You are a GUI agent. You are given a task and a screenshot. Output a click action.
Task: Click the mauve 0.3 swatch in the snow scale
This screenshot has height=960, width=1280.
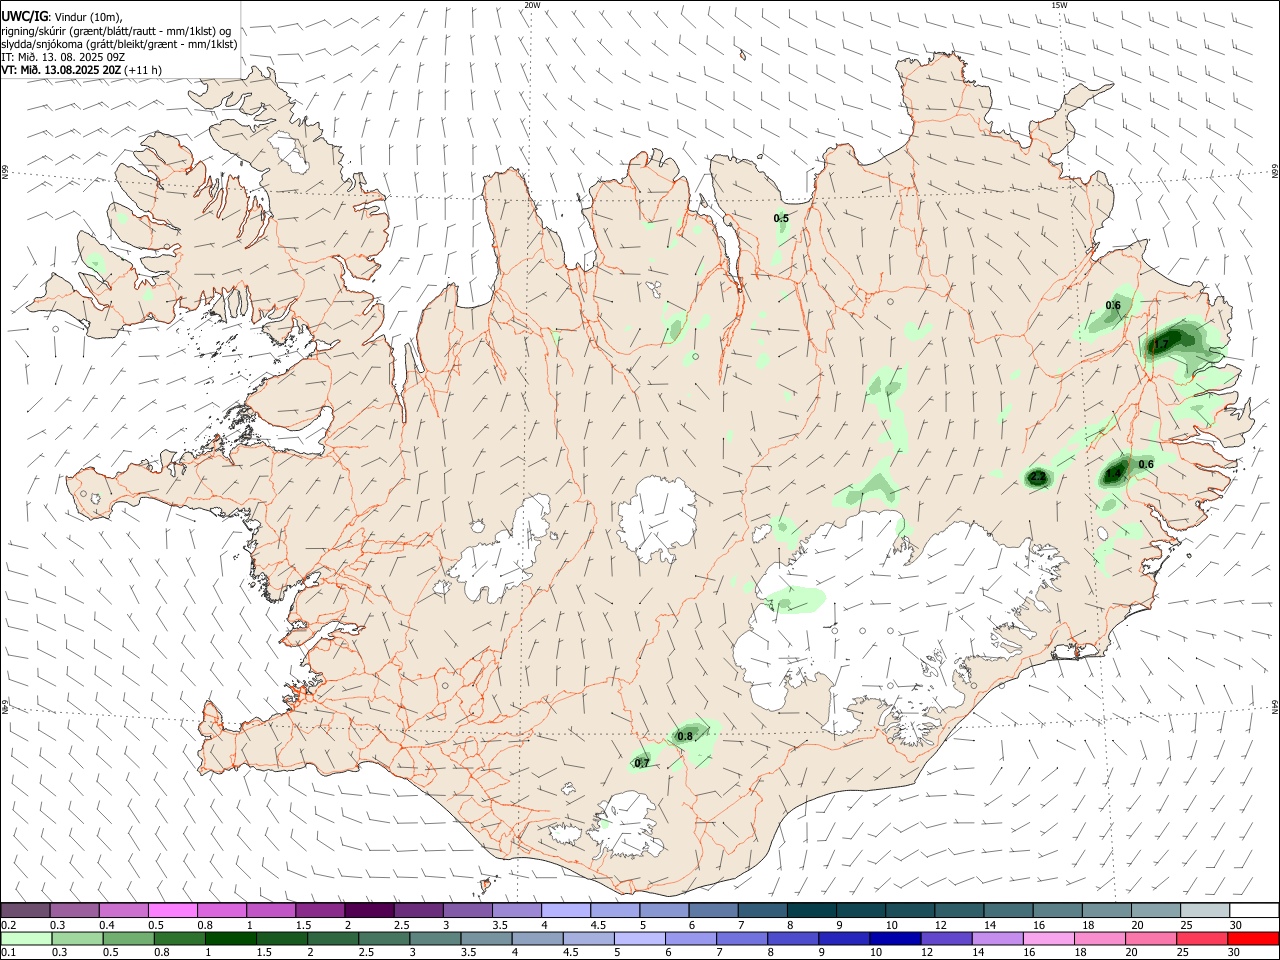click(74, 910)
